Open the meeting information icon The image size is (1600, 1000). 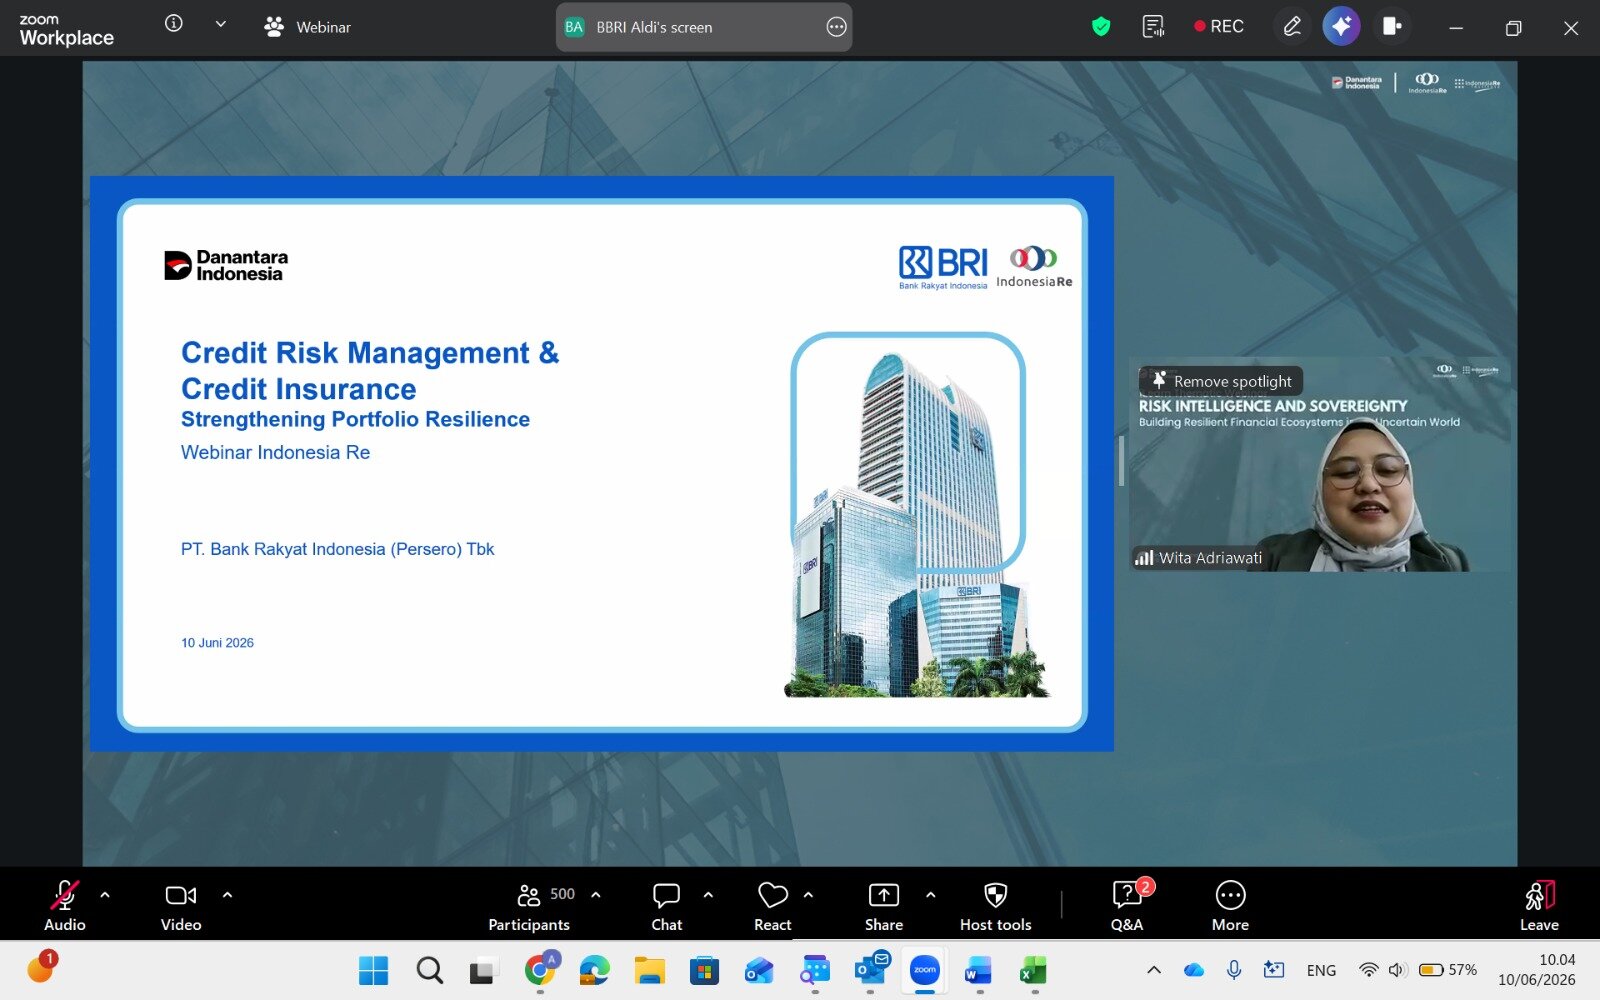coord(174,24)
